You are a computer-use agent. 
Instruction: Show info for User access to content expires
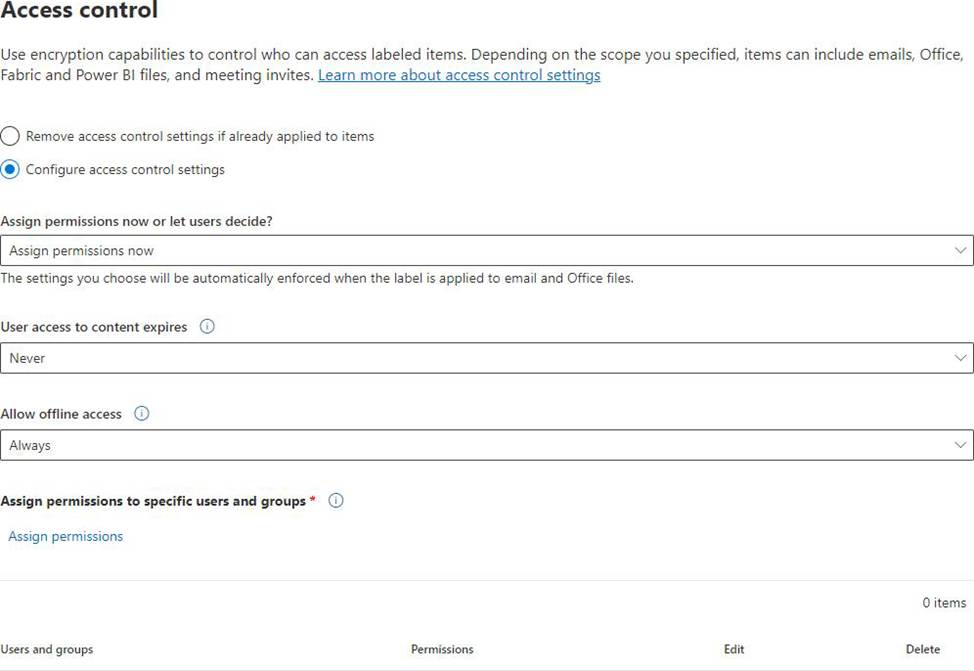tap(207, 327)
